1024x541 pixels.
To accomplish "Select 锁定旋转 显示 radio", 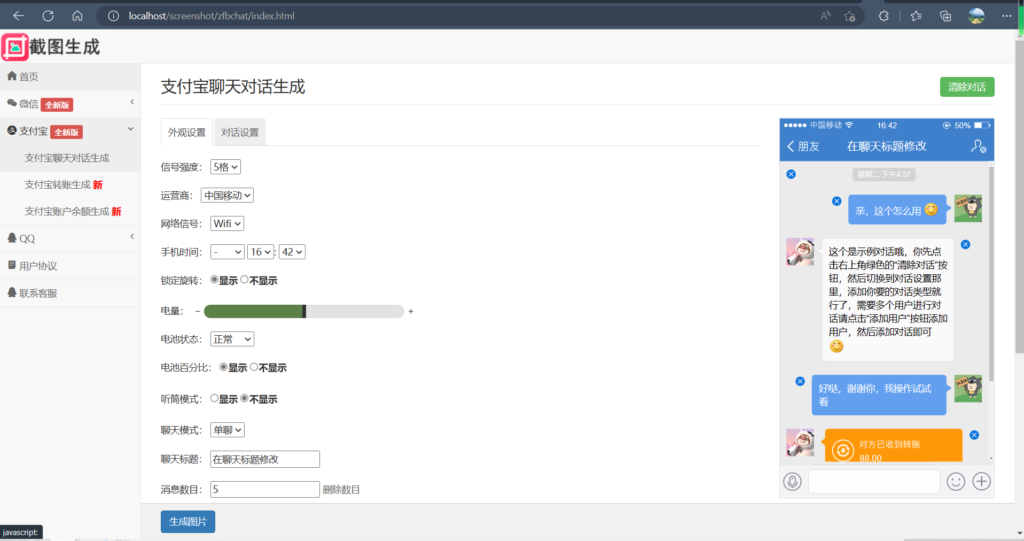I will (x=214, y=280).
